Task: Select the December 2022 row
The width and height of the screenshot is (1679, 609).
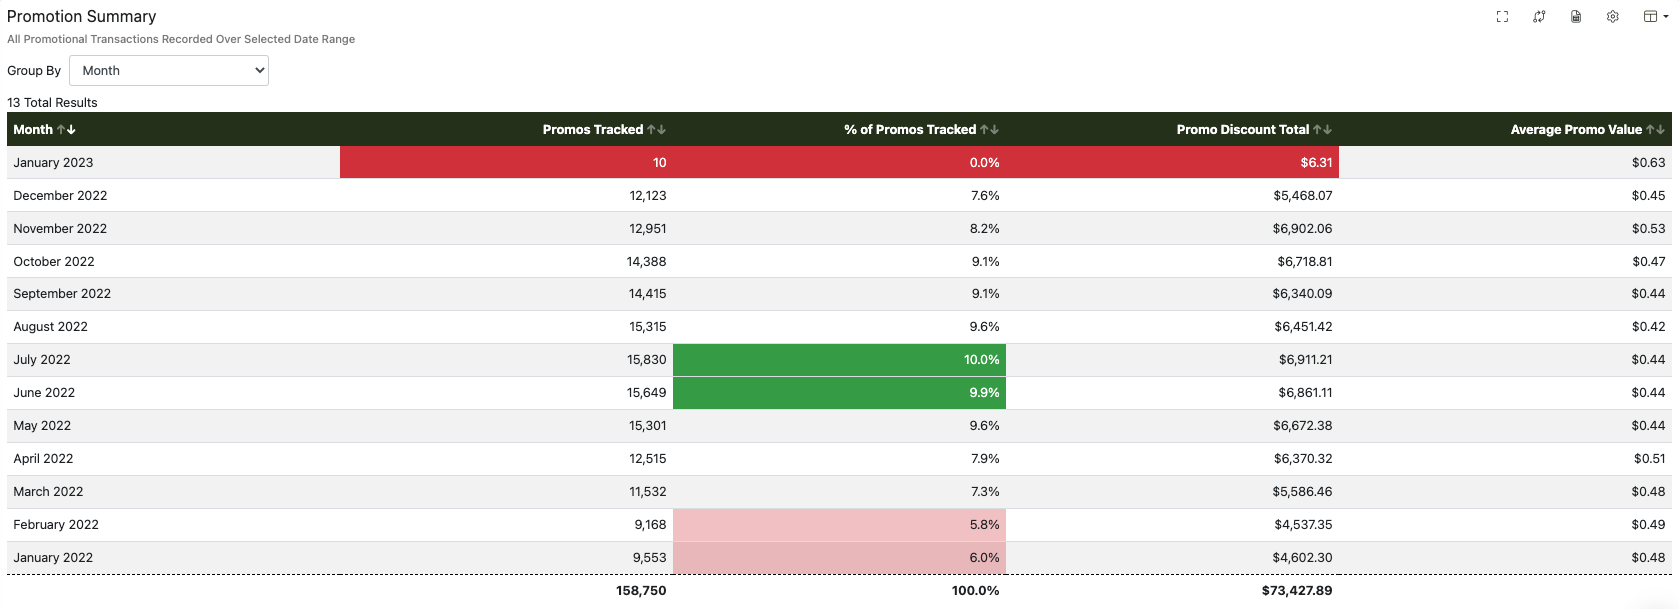Action: coord(60,196)
